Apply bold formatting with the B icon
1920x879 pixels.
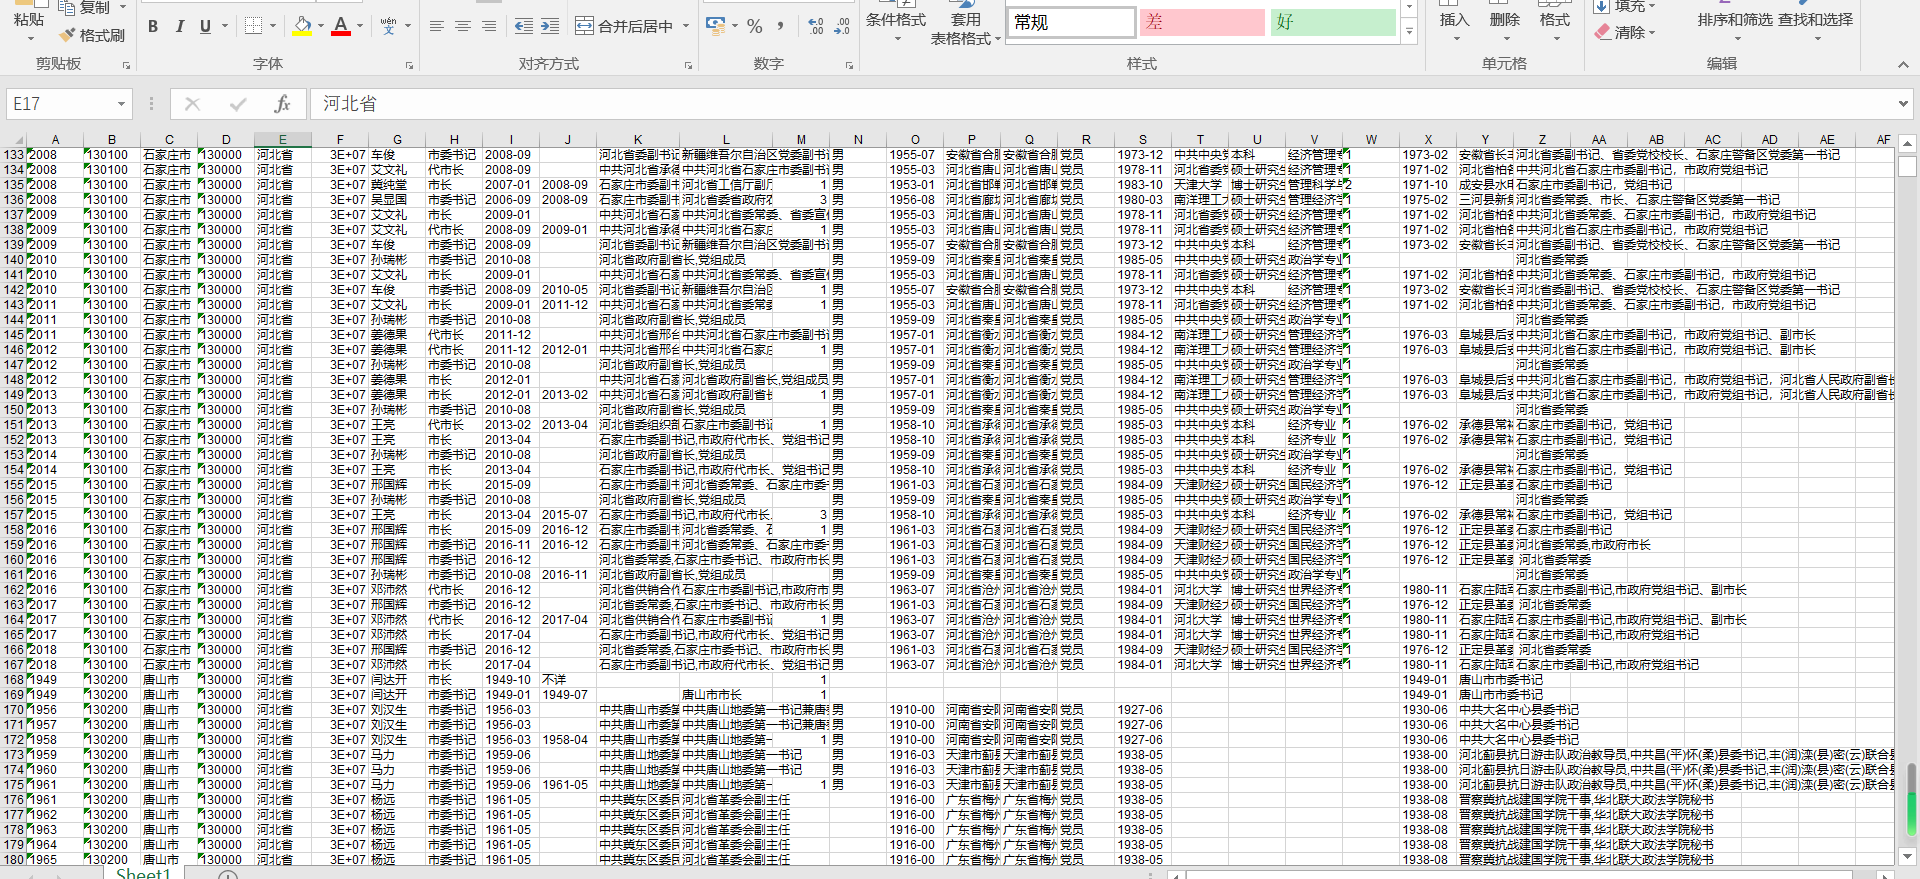click(x=153, y=27)
